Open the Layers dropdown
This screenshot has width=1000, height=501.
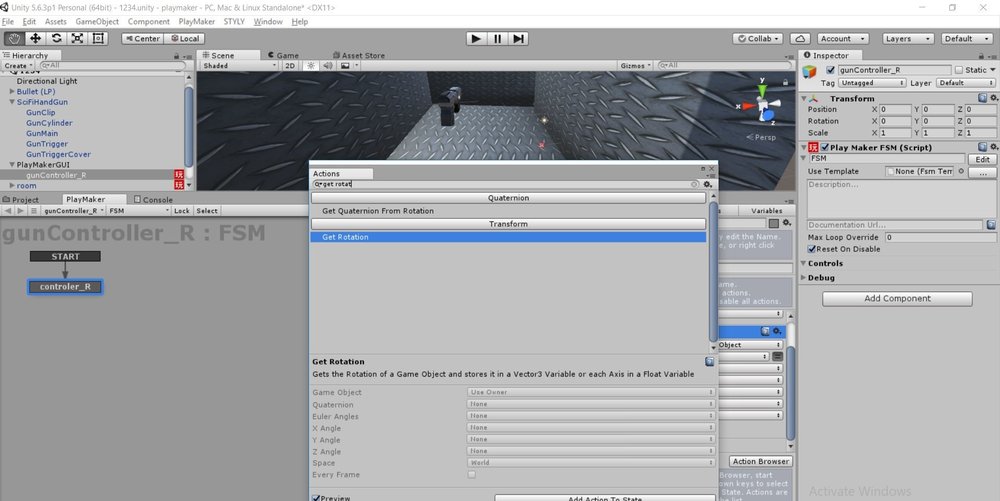[x=908, y=38]
